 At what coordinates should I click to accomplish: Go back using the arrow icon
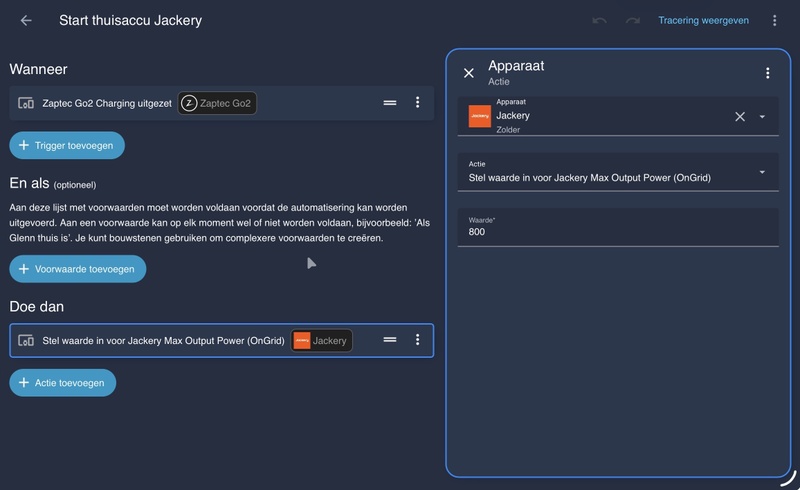(26, 20)
